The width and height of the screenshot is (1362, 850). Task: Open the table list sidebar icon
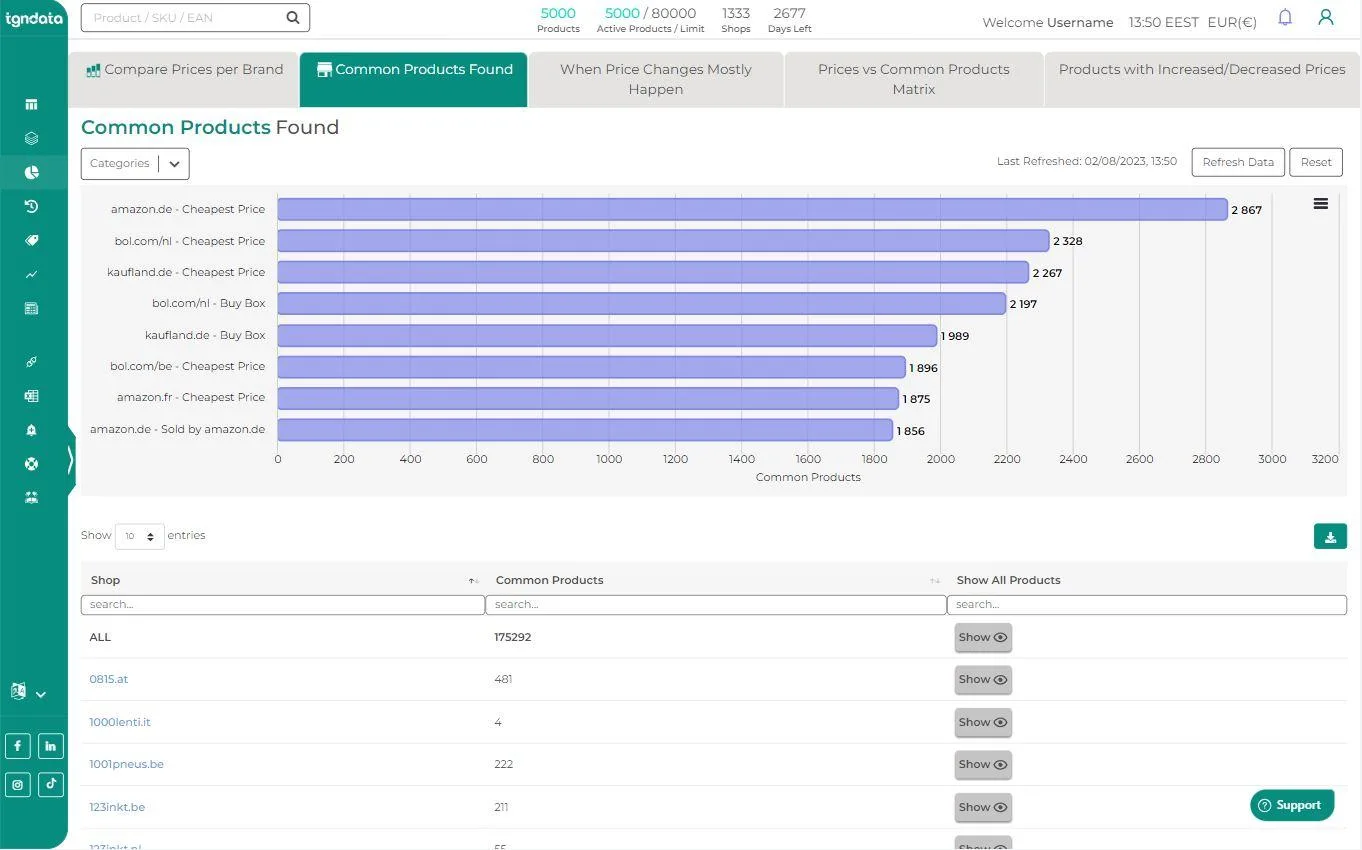(31, 308)
